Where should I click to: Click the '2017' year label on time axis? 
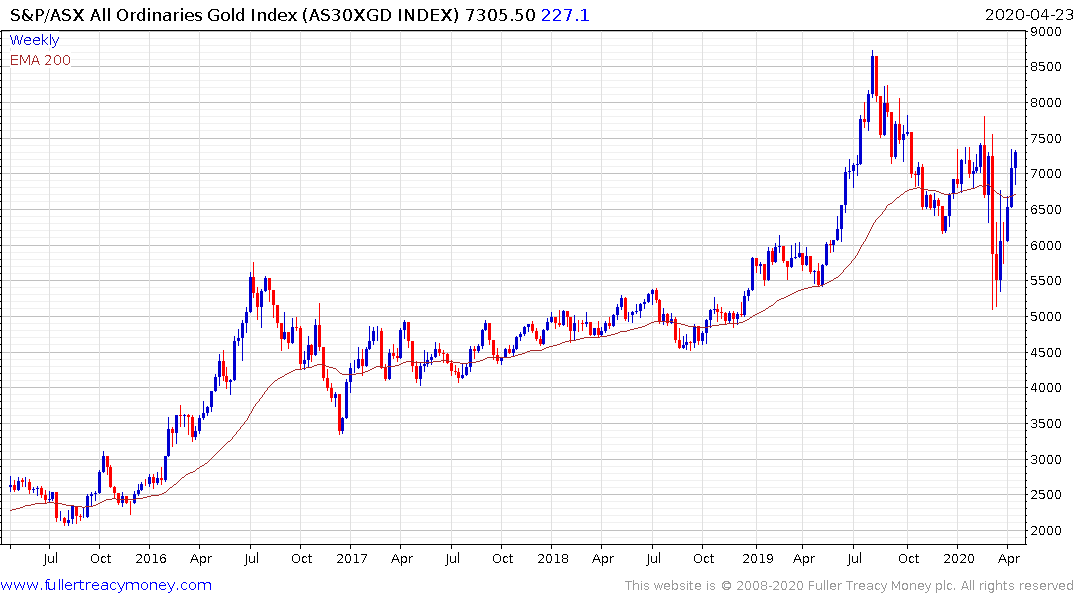352,559
